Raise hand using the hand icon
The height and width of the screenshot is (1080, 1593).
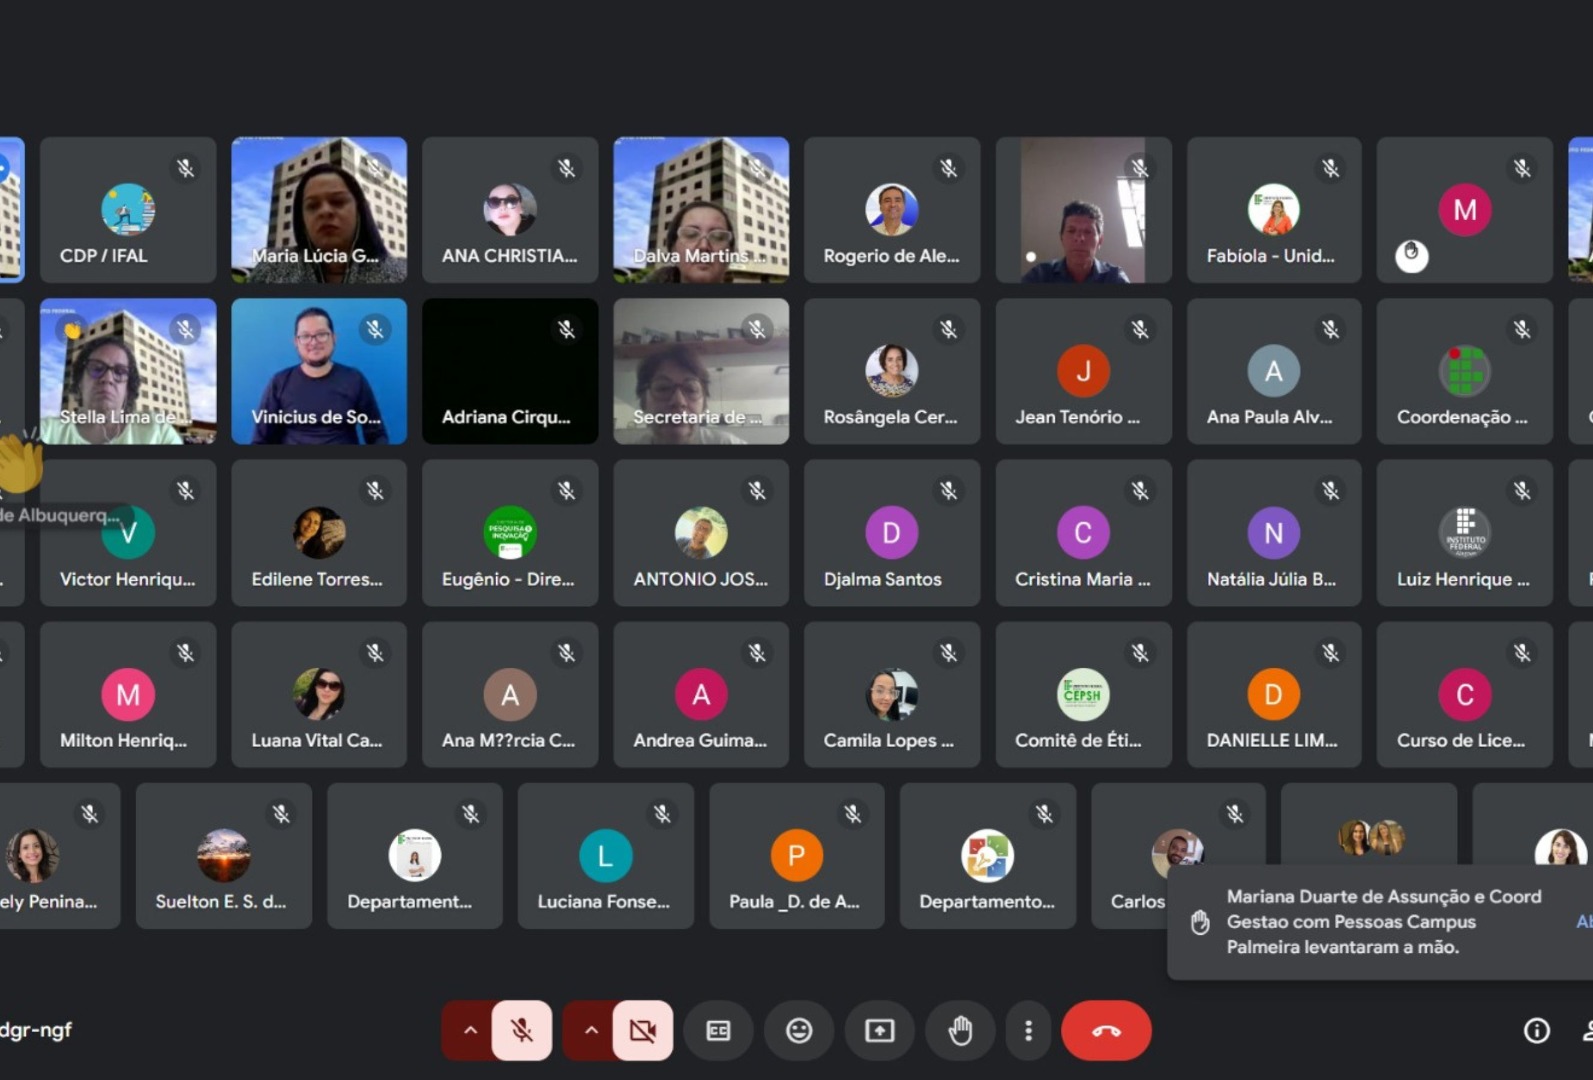tap(960, 1030)
